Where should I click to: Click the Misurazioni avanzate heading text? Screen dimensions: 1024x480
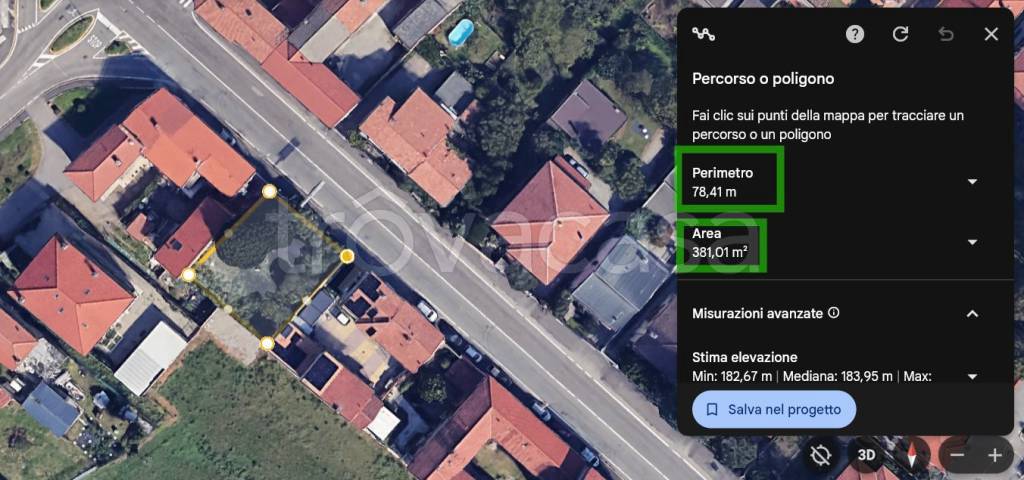(x=758, y=313)
